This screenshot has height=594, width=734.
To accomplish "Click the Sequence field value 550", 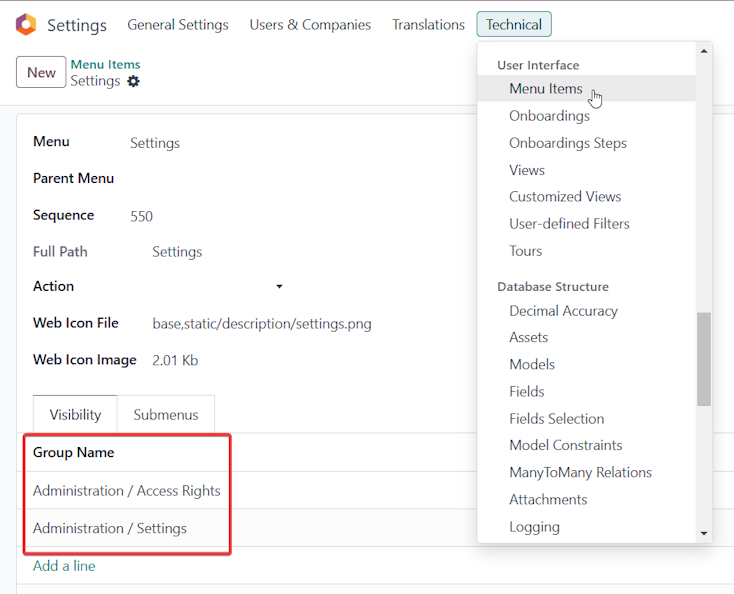I will [141, 216].
